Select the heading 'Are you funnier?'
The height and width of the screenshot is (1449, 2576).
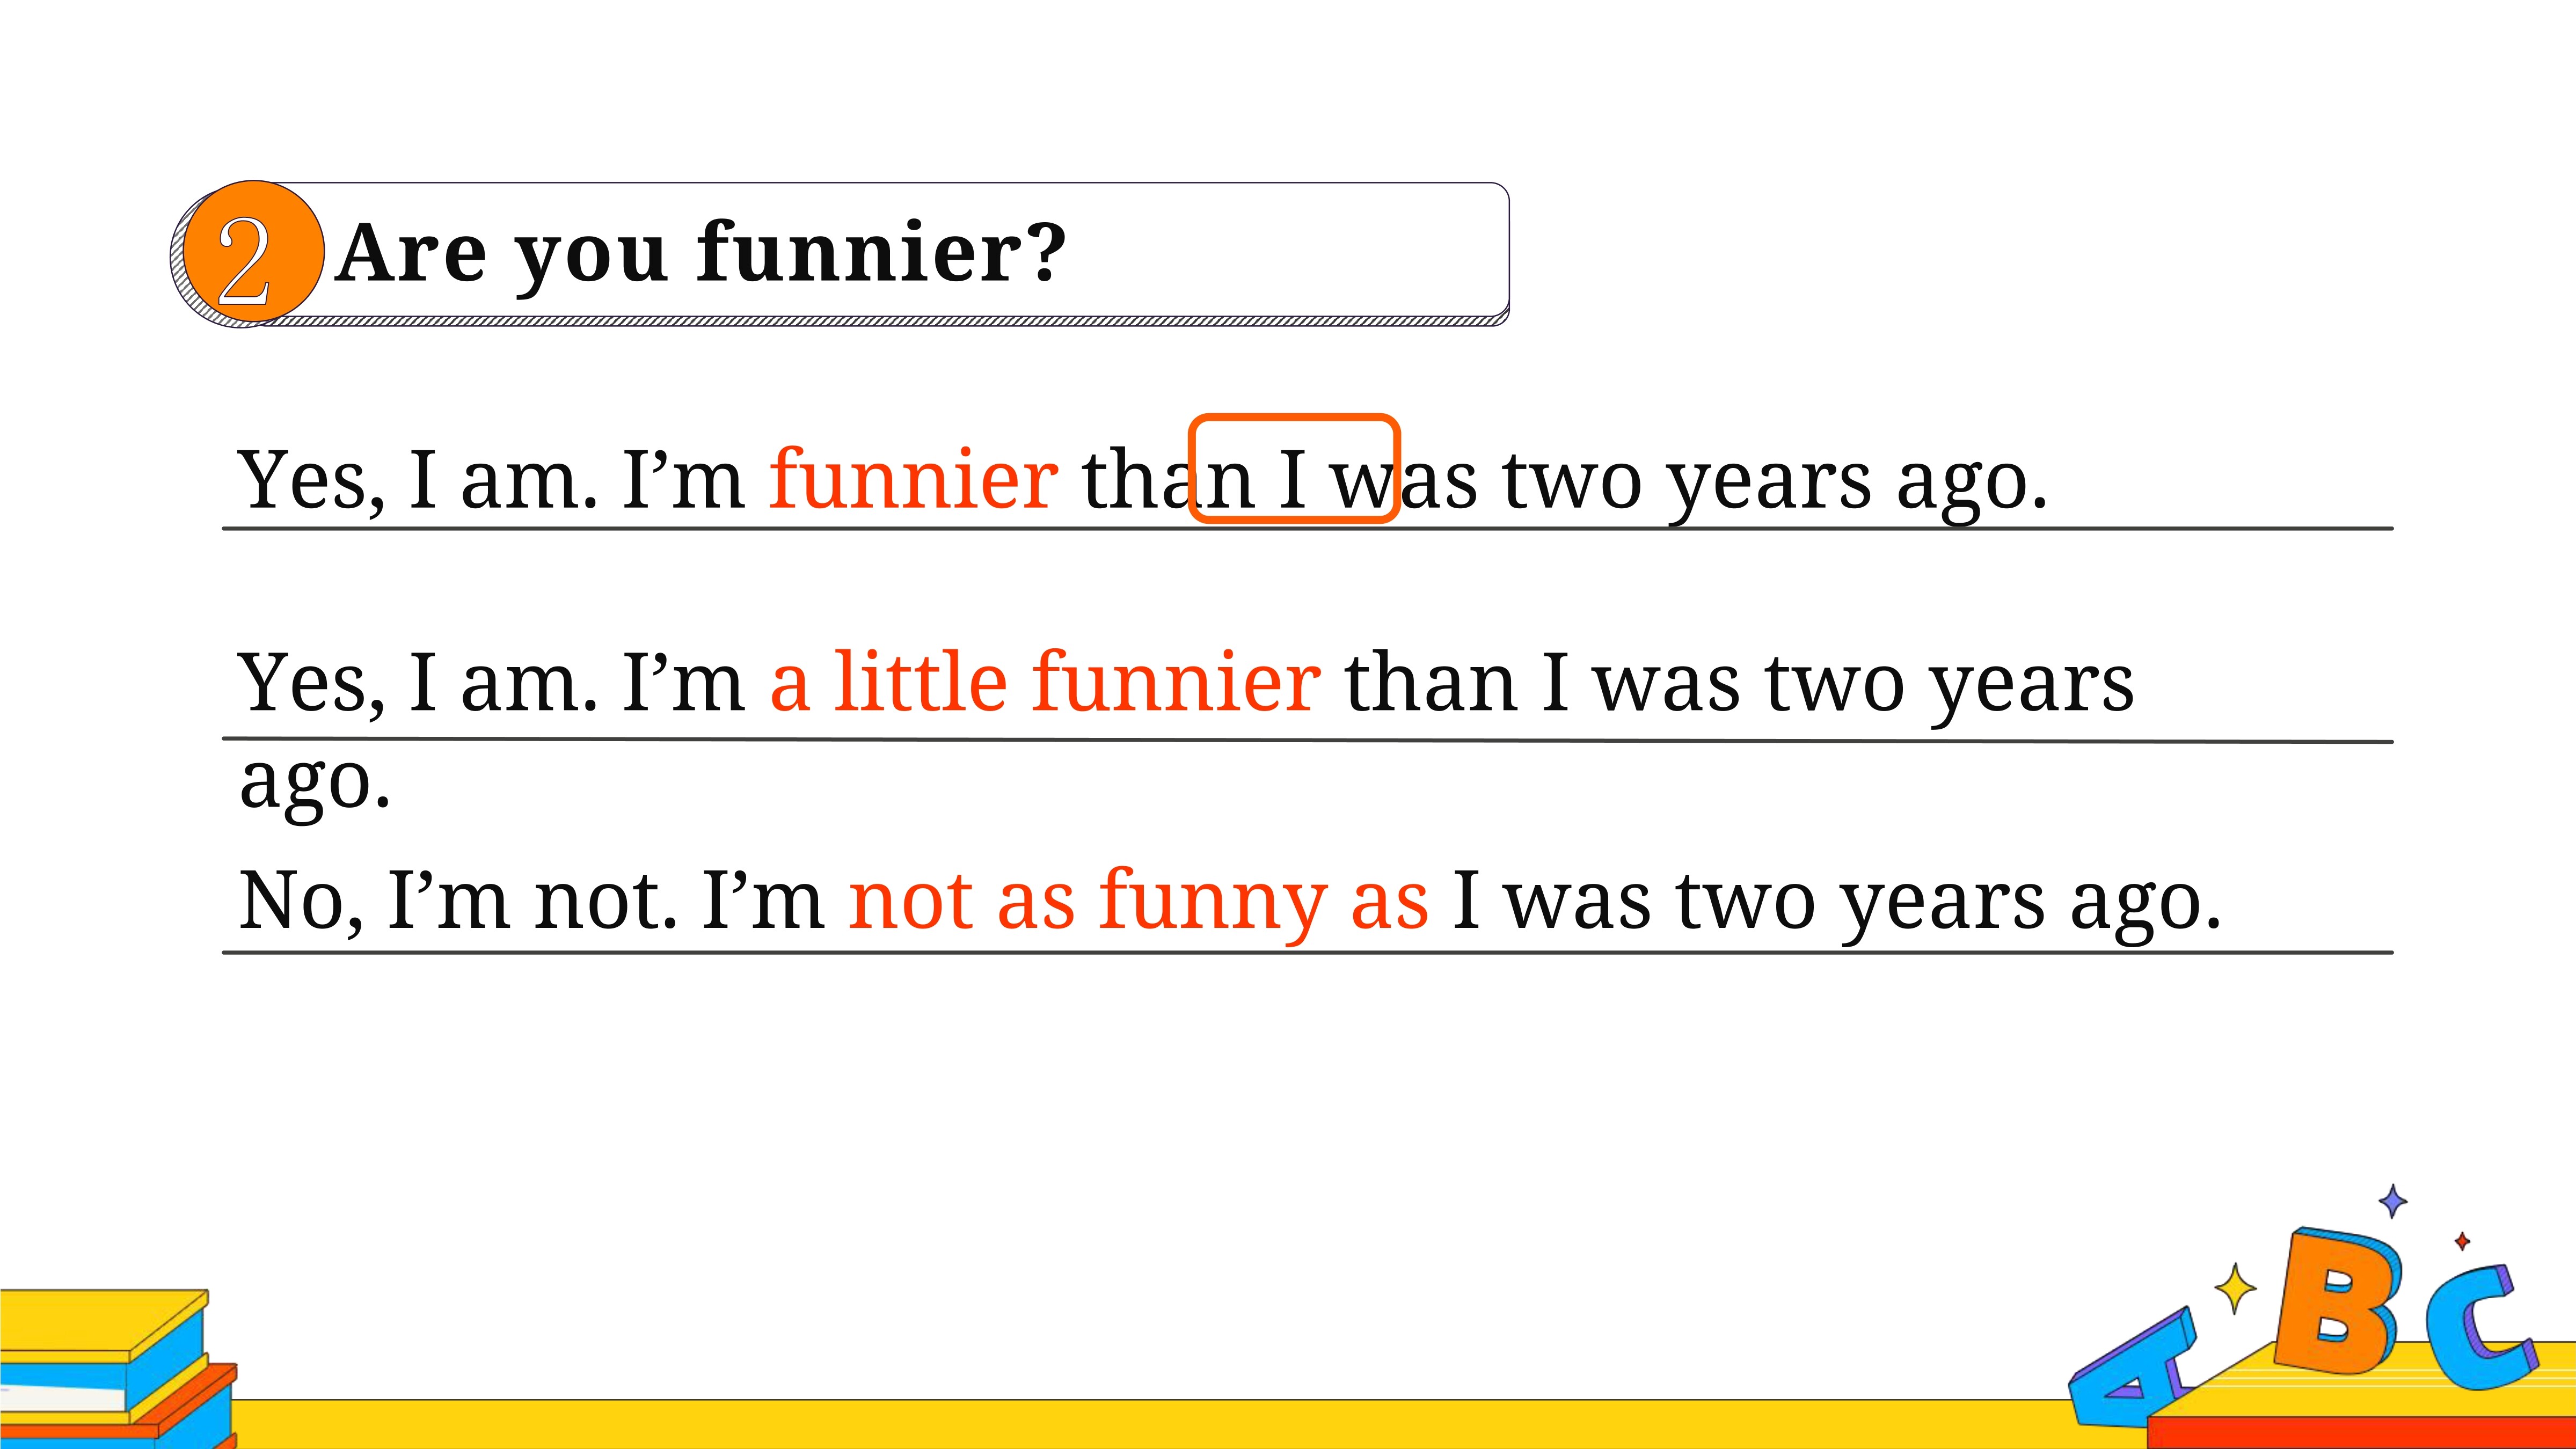point(701,253)
